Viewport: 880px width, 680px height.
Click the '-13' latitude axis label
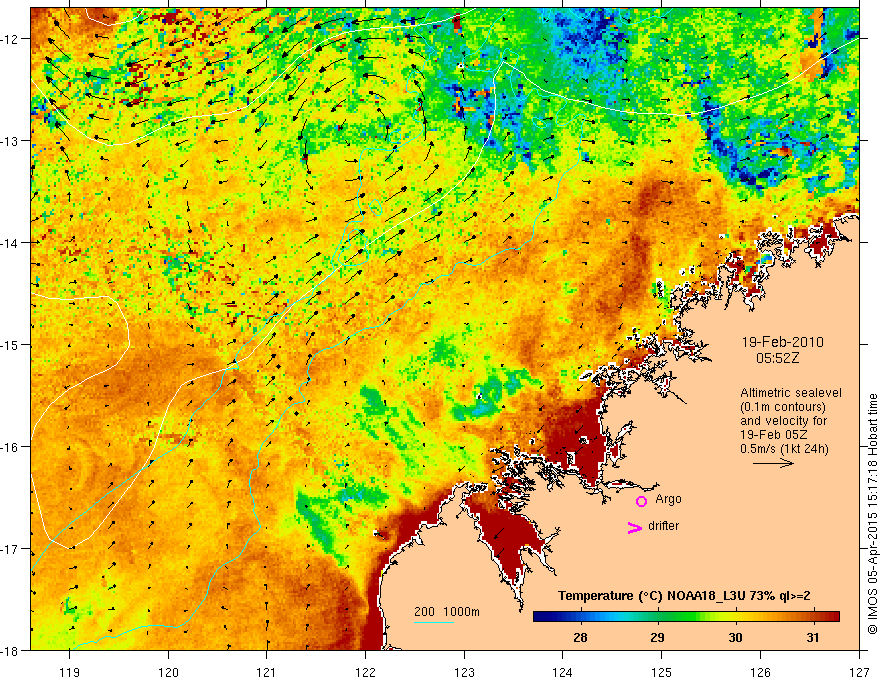(x=10, y=141)
